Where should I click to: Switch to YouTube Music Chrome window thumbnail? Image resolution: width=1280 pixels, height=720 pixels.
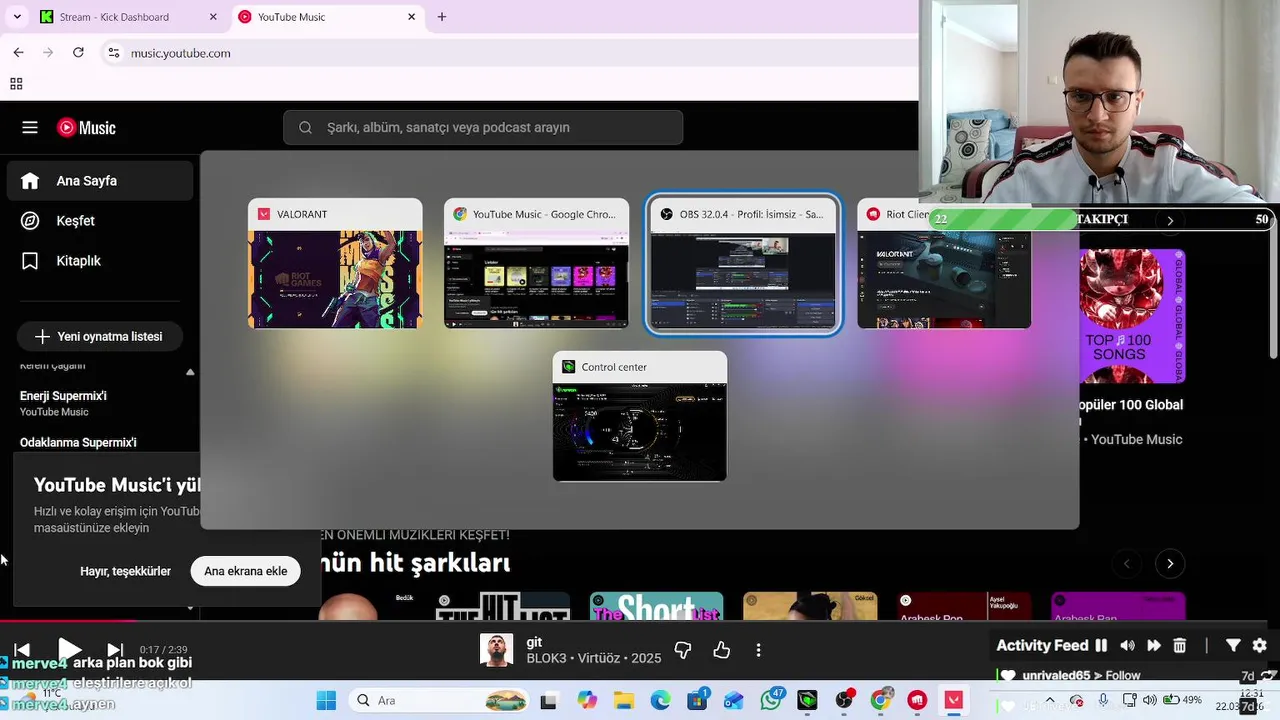click(x=536, y=263)
